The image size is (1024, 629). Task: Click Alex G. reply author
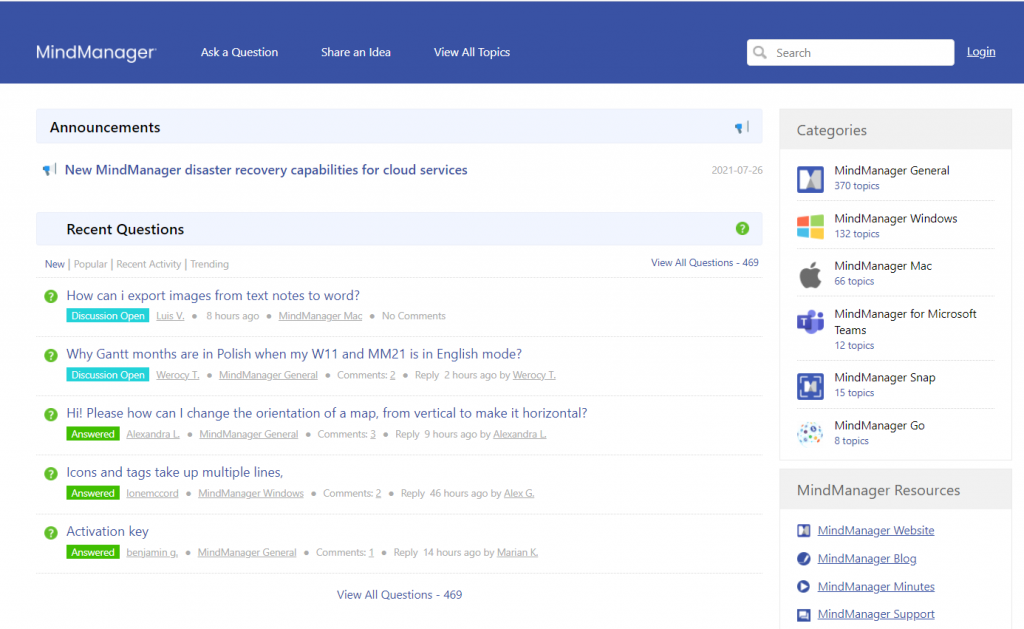tap(519, 493)
